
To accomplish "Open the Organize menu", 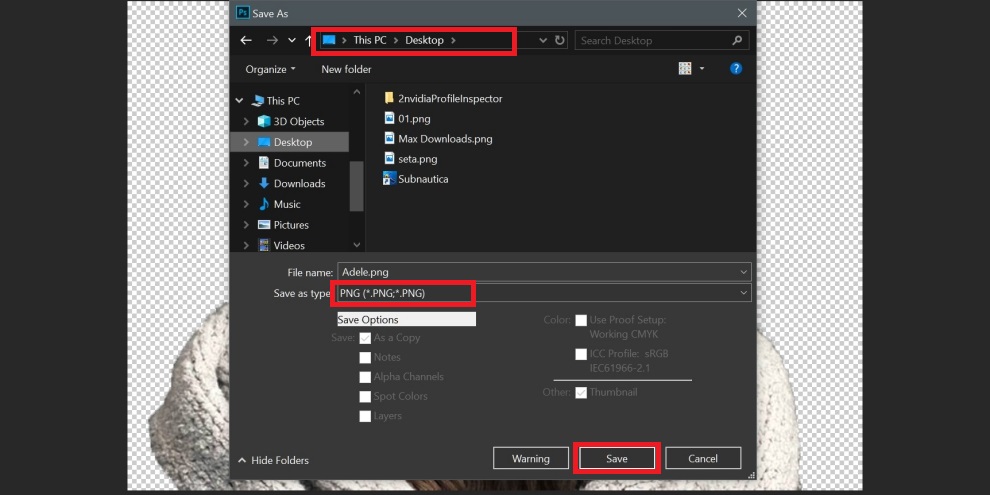I will coord(270,69).
